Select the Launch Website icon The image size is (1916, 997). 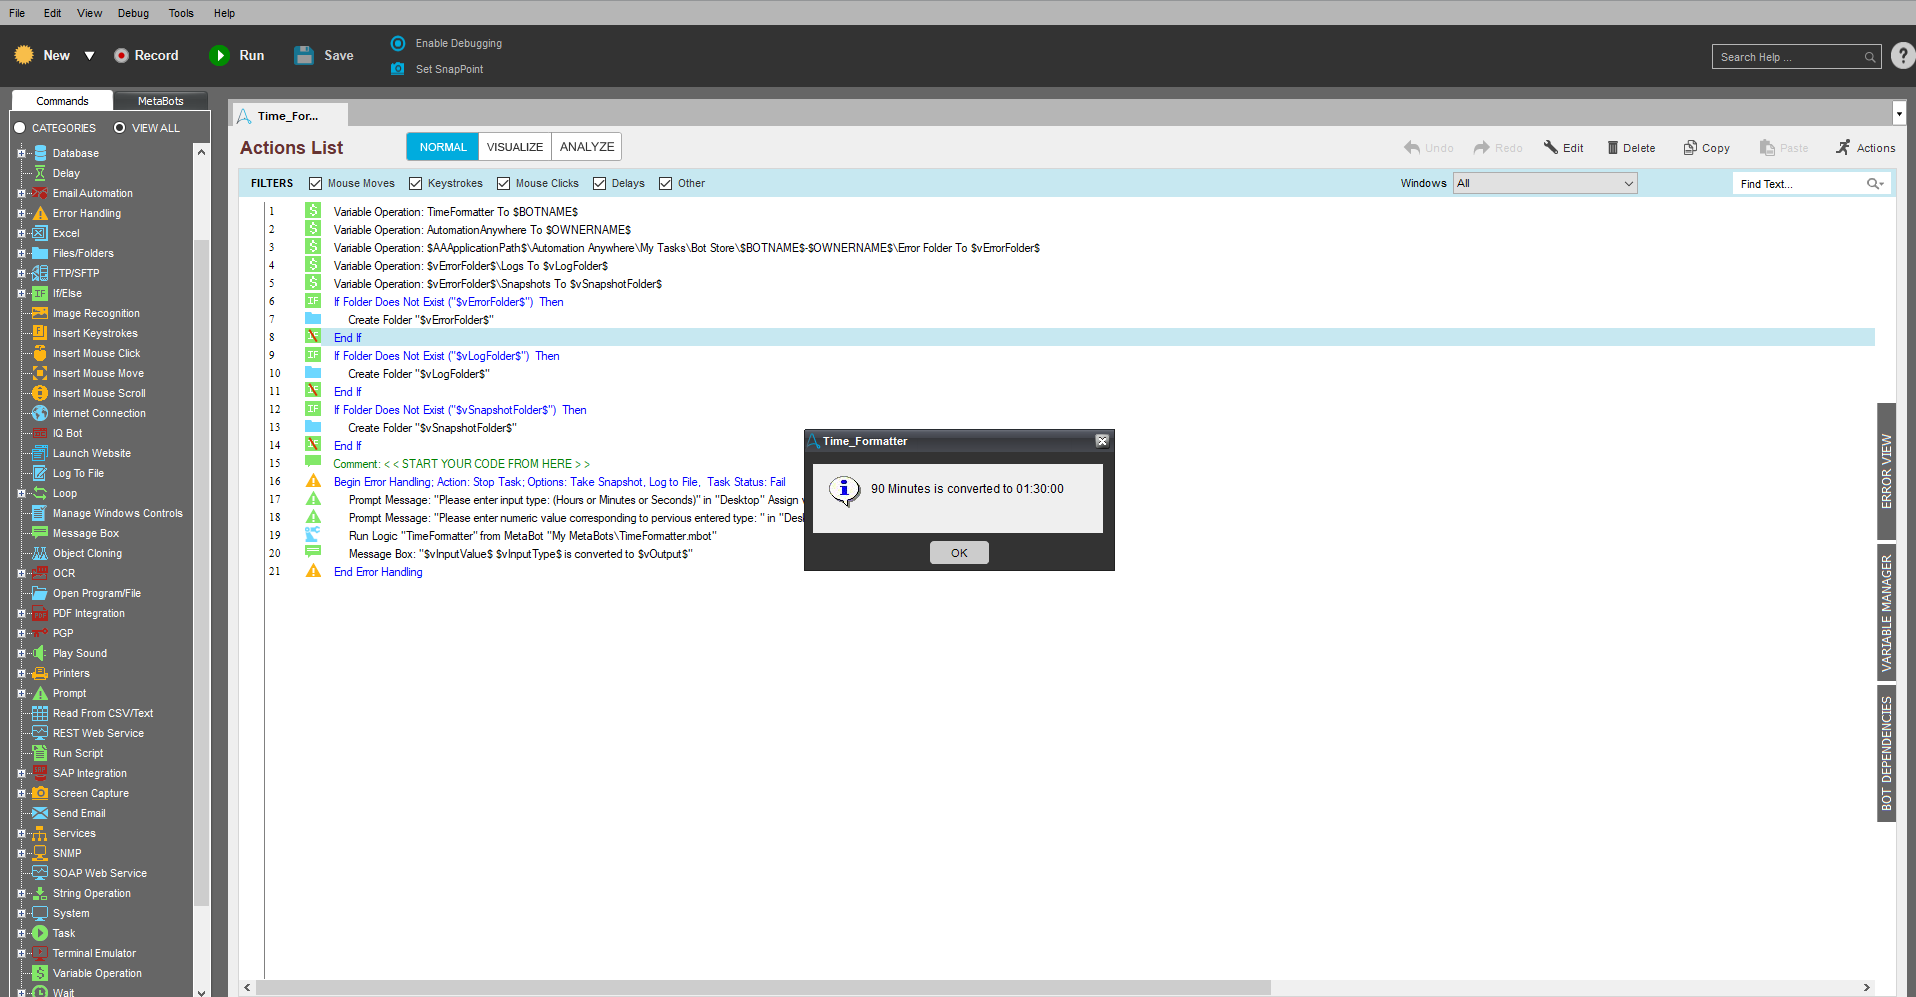(x=40, y=453)
